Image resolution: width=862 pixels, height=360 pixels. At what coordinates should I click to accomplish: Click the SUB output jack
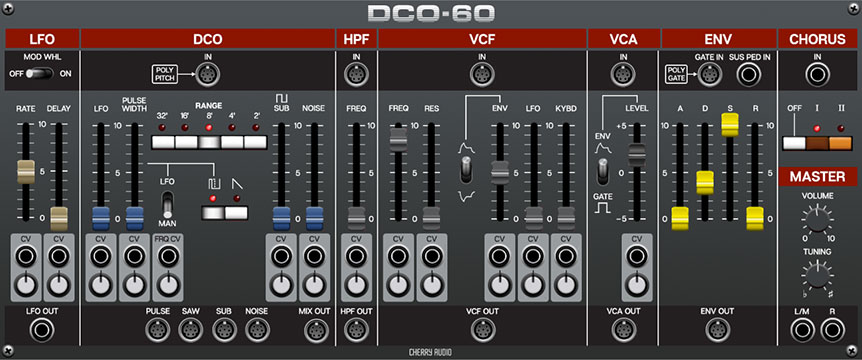pos(224,331)
